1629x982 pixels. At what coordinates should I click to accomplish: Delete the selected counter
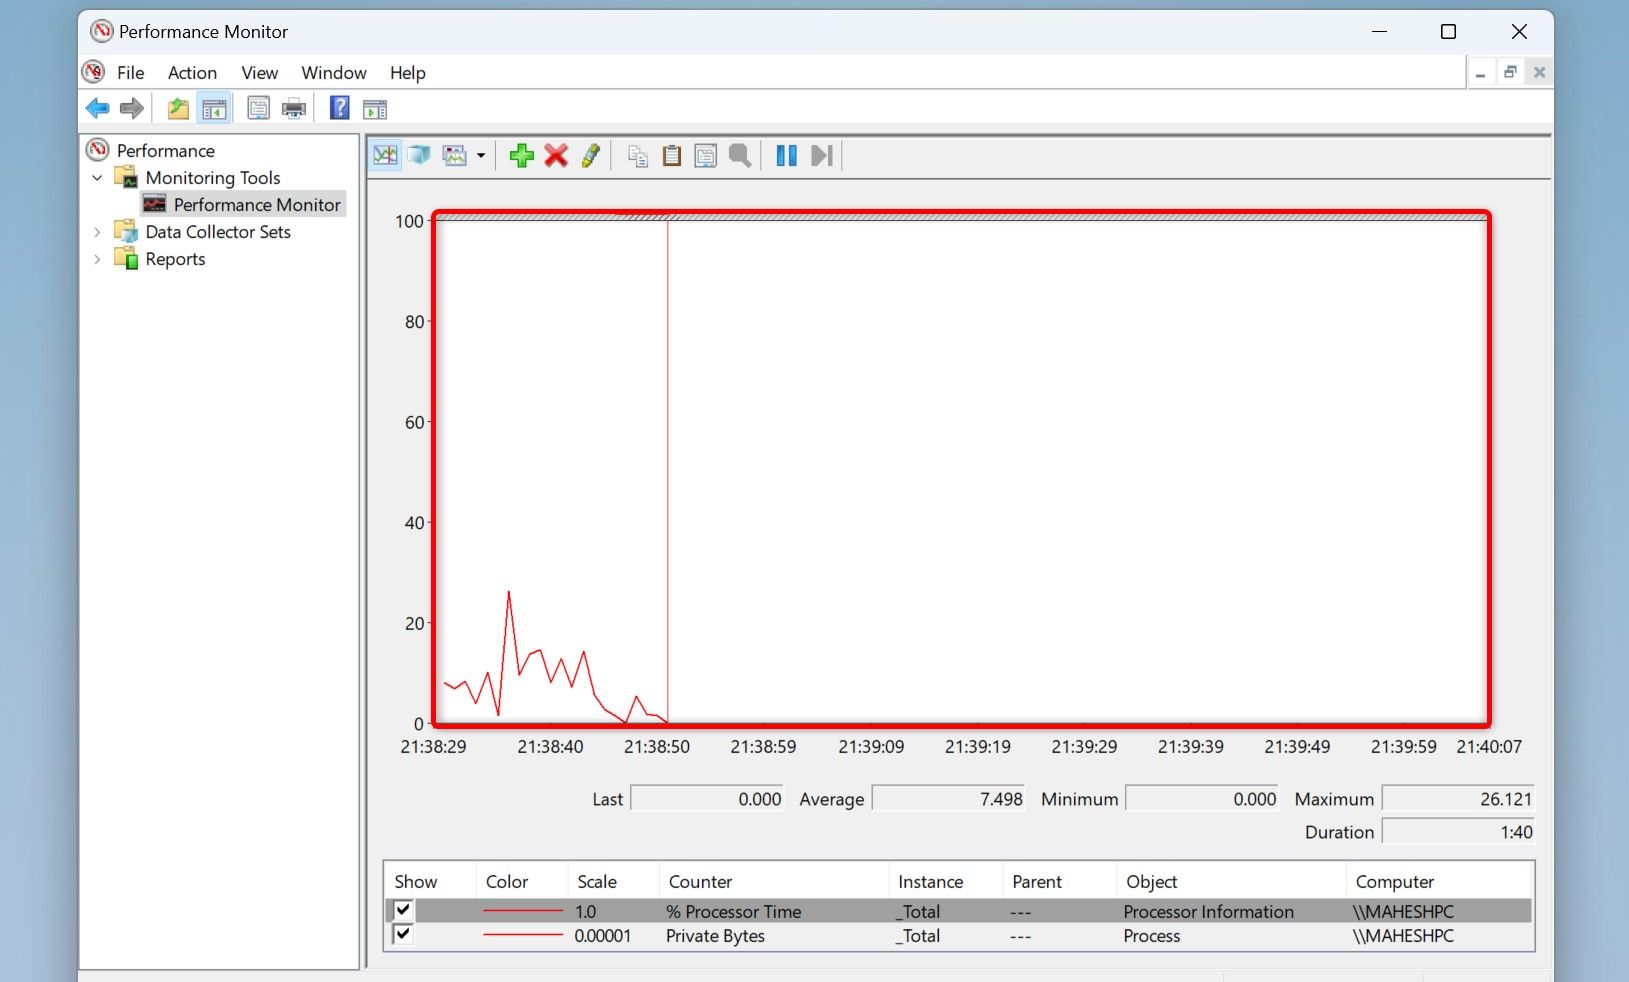pos(556,155)
